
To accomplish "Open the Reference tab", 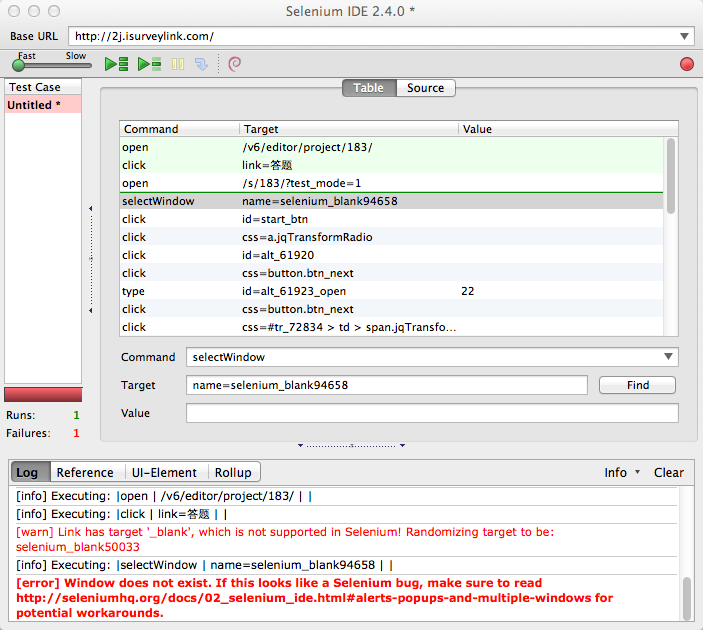I will 84,472.
